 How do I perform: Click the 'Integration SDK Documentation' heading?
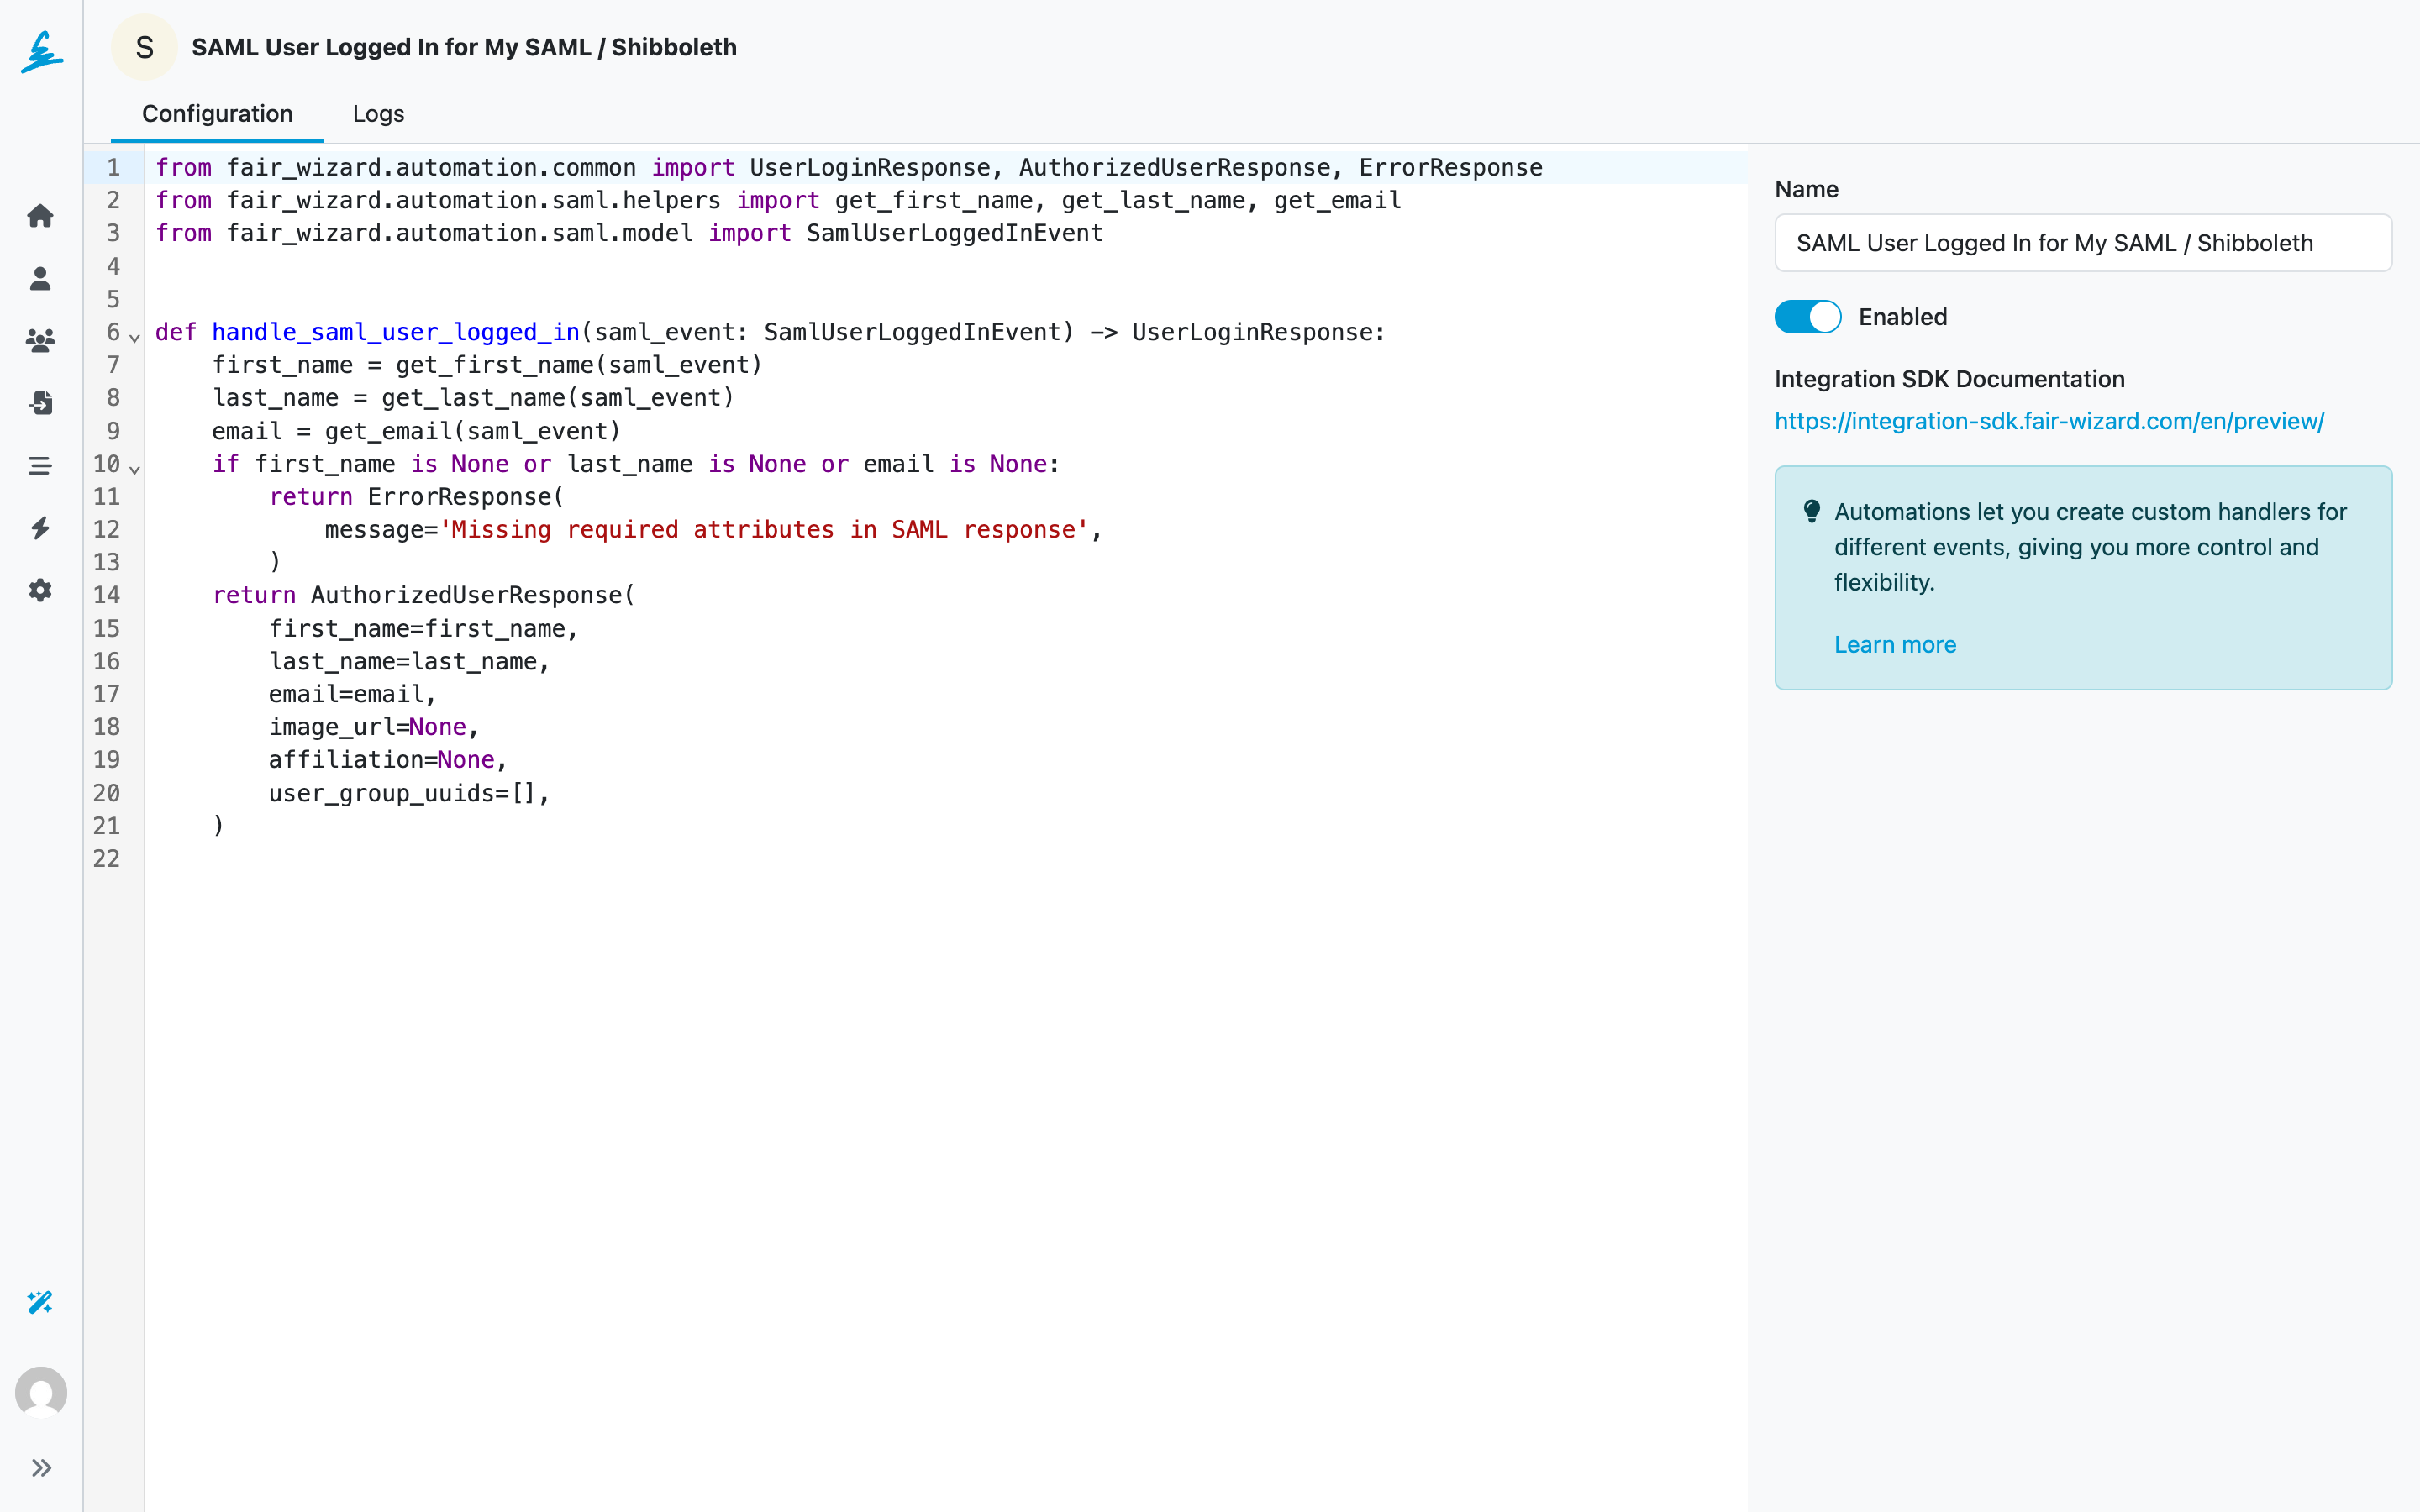[1949, 379]
